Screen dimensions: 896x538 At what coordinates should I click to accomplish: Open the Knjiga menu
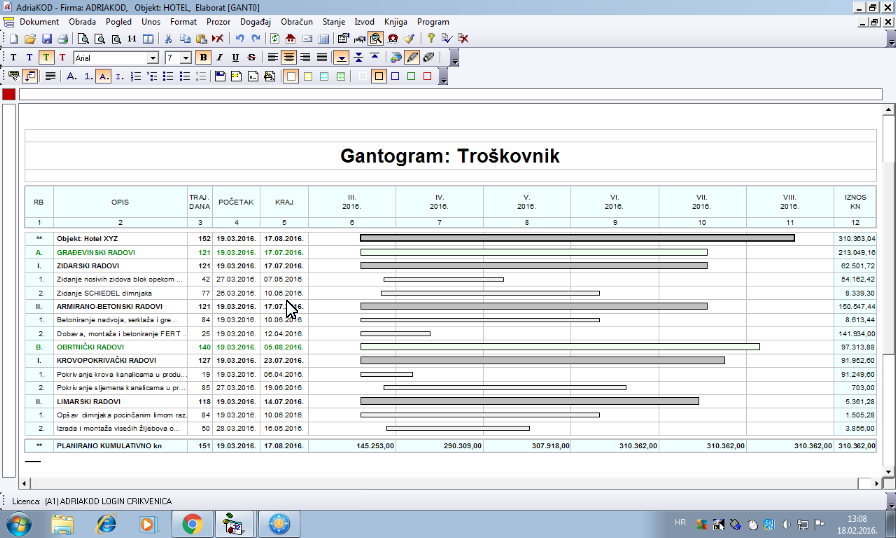(x=395, y=22)
